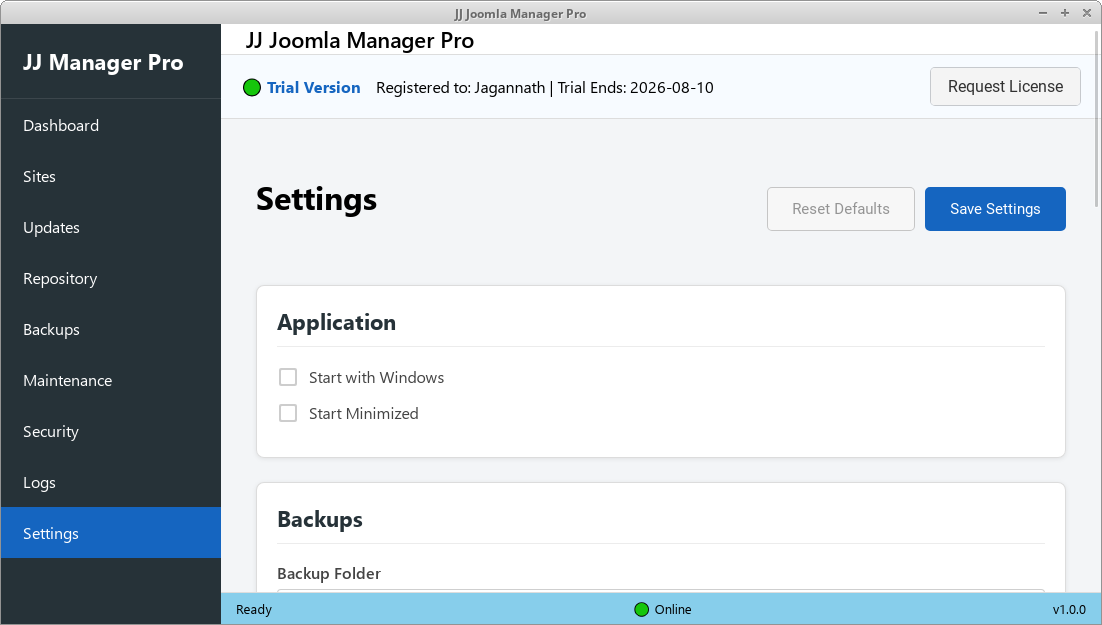1102x625 pixels.
Task: Click the Ready status bar text
Action: click(254, 610)
